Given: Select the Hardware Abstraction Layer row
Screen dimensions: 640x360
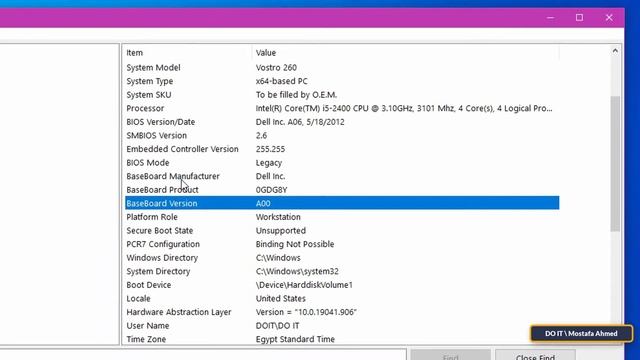Looking at the screenshot, I should pos(342,312).
